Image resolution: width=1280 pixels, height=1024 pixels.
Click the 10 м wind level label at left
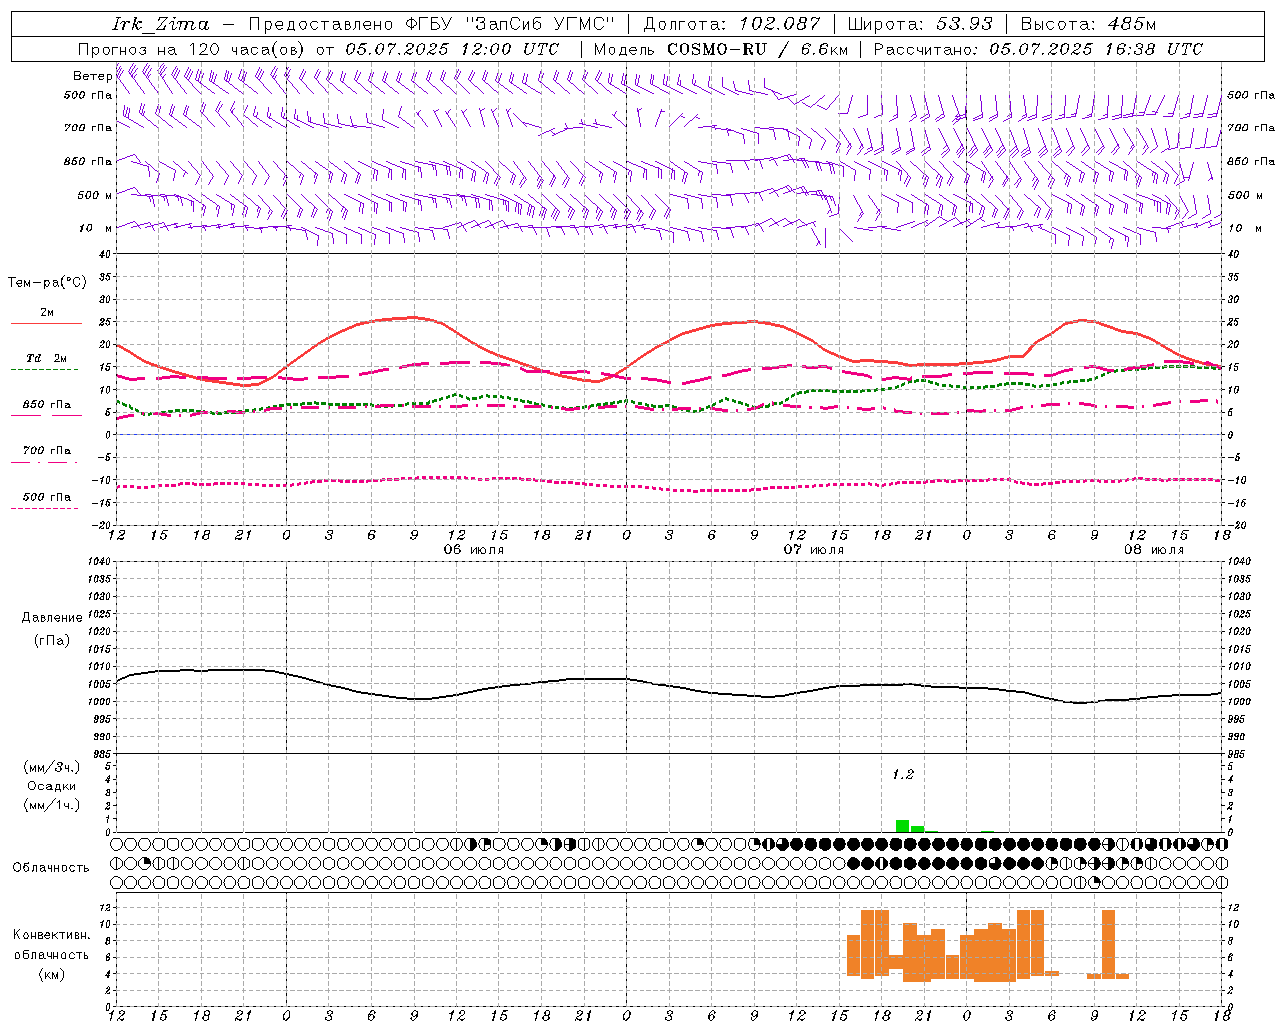[97, 228]
